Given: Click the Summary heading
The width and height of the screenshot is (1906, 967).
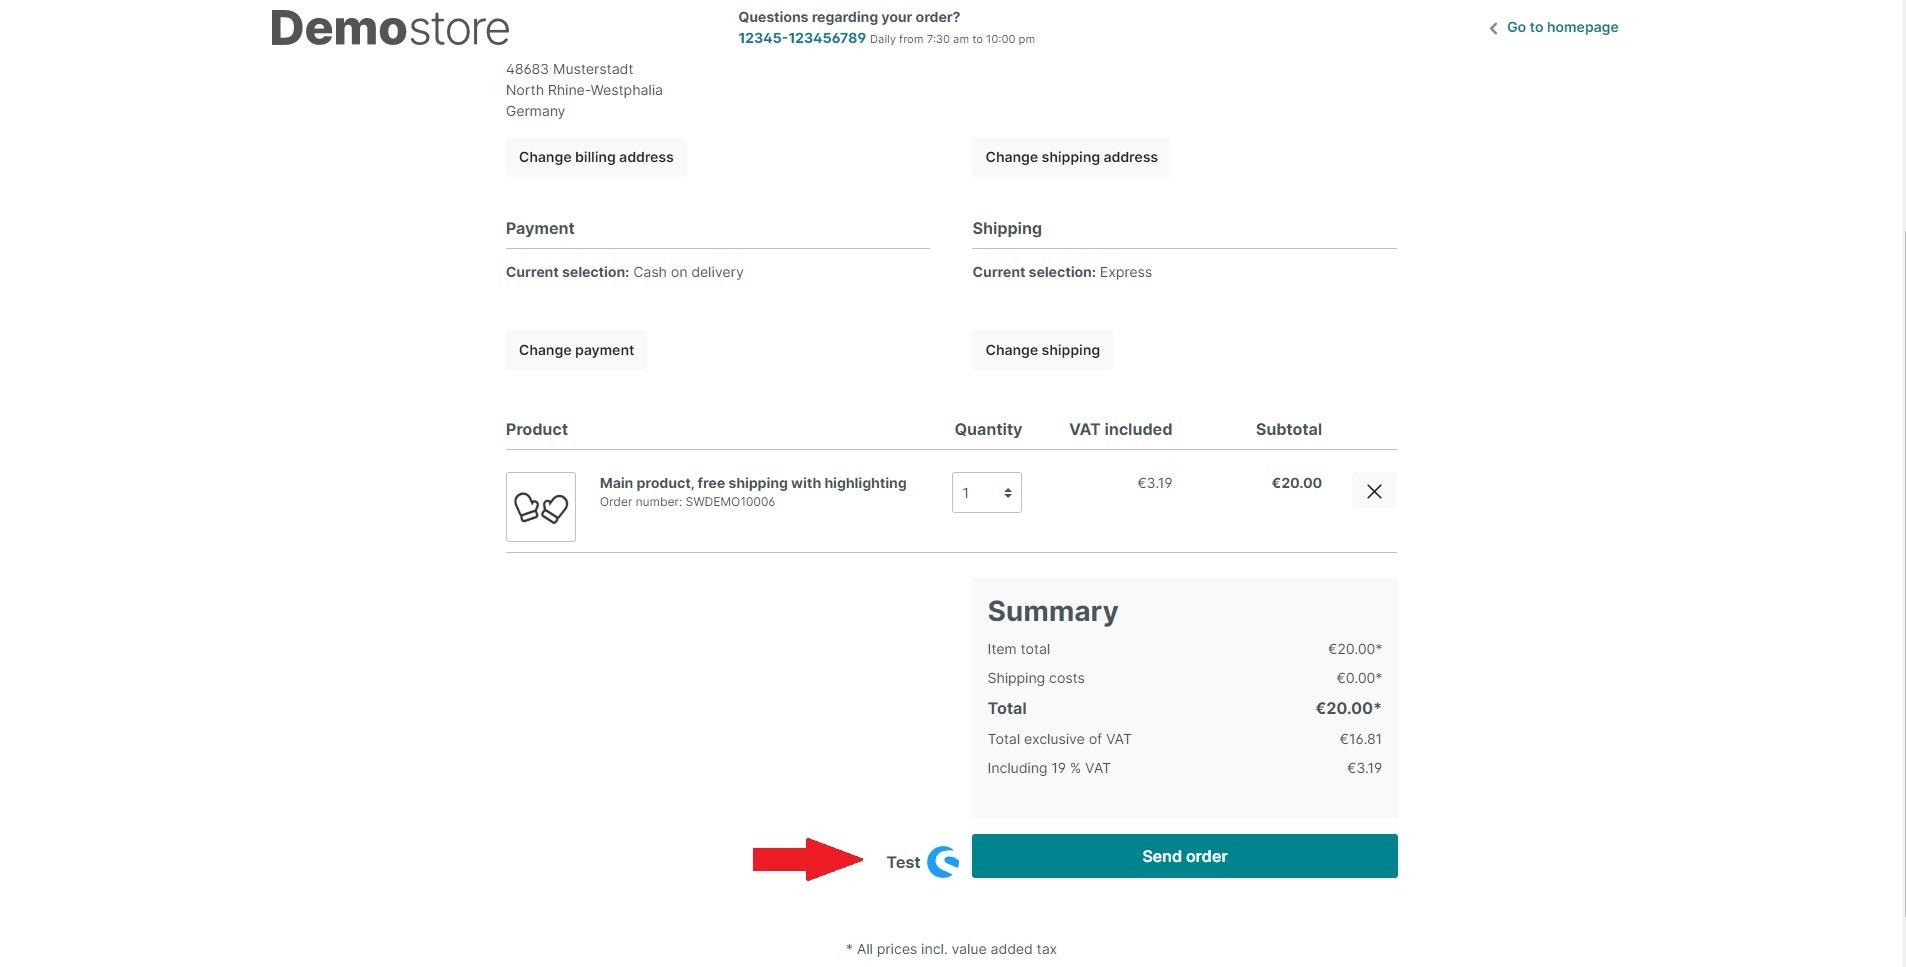Looking at the screenshot, I should pos(1052,611).
